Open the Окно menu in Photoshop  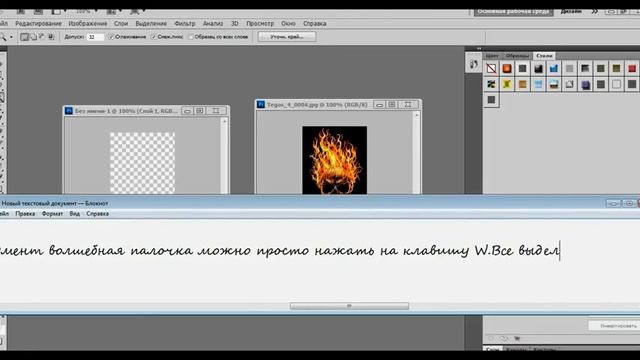tap(288, 24)
